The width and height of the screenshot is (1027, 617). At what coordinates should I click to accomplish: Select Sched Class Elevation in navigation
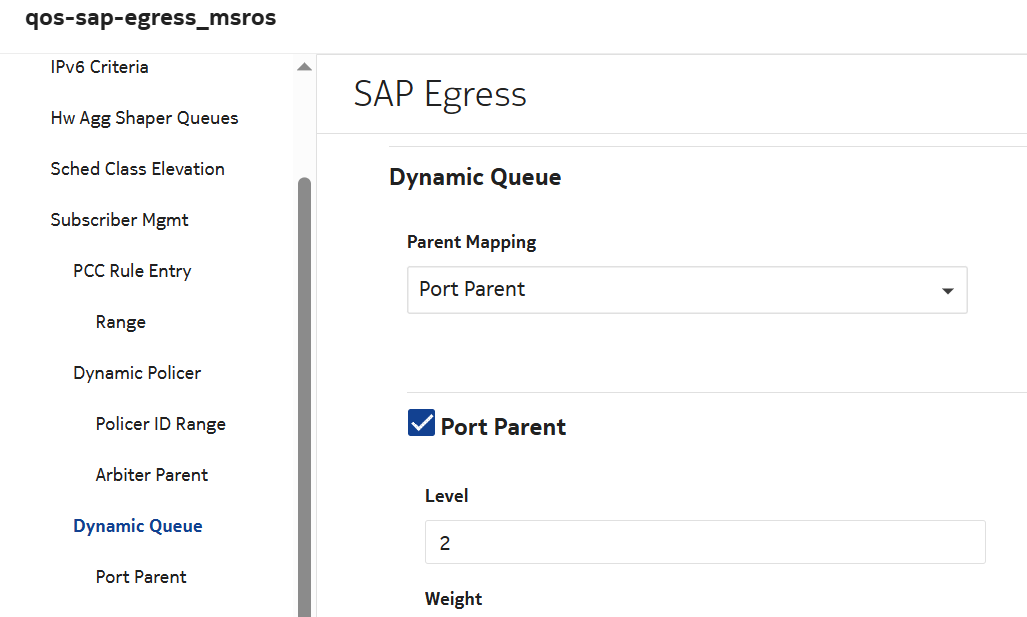pos(137,169)
